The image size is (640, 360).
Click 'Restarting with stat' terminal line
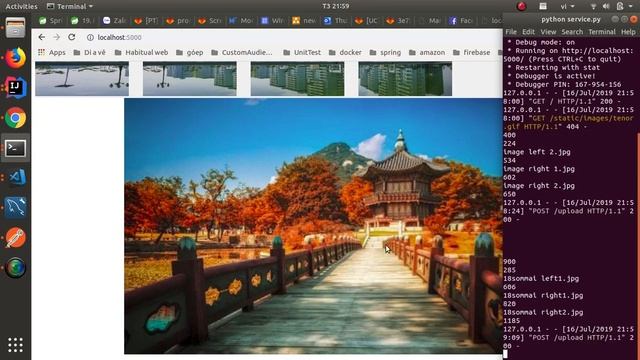pyautogui.click(x=553, y=67)
